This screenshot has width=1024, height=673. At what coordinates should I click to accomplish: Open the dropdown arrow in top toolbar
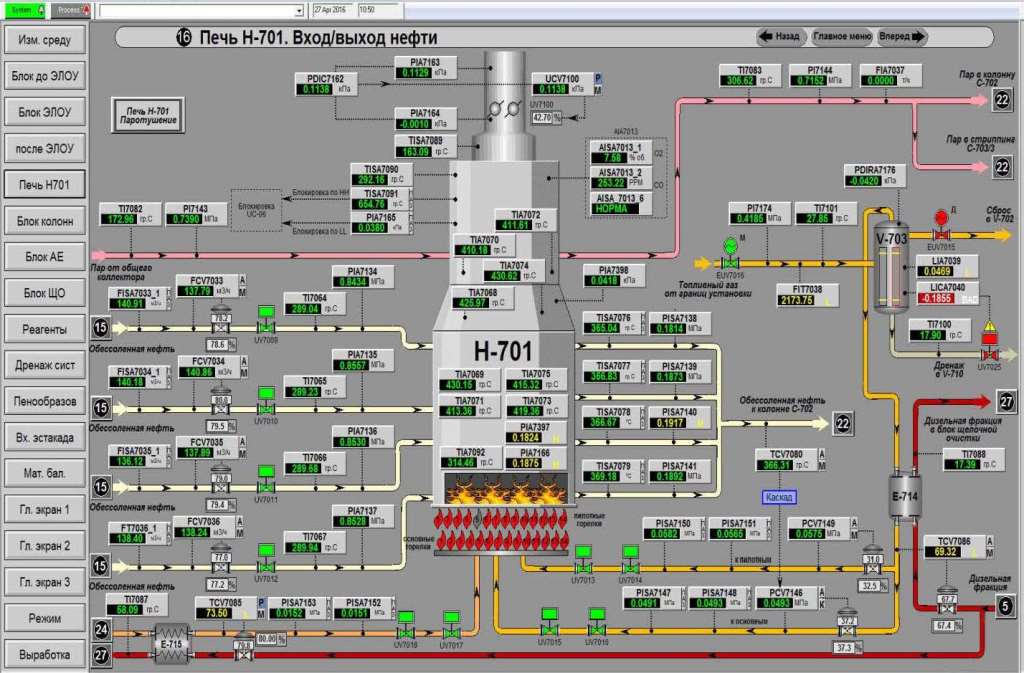point(298,11)
